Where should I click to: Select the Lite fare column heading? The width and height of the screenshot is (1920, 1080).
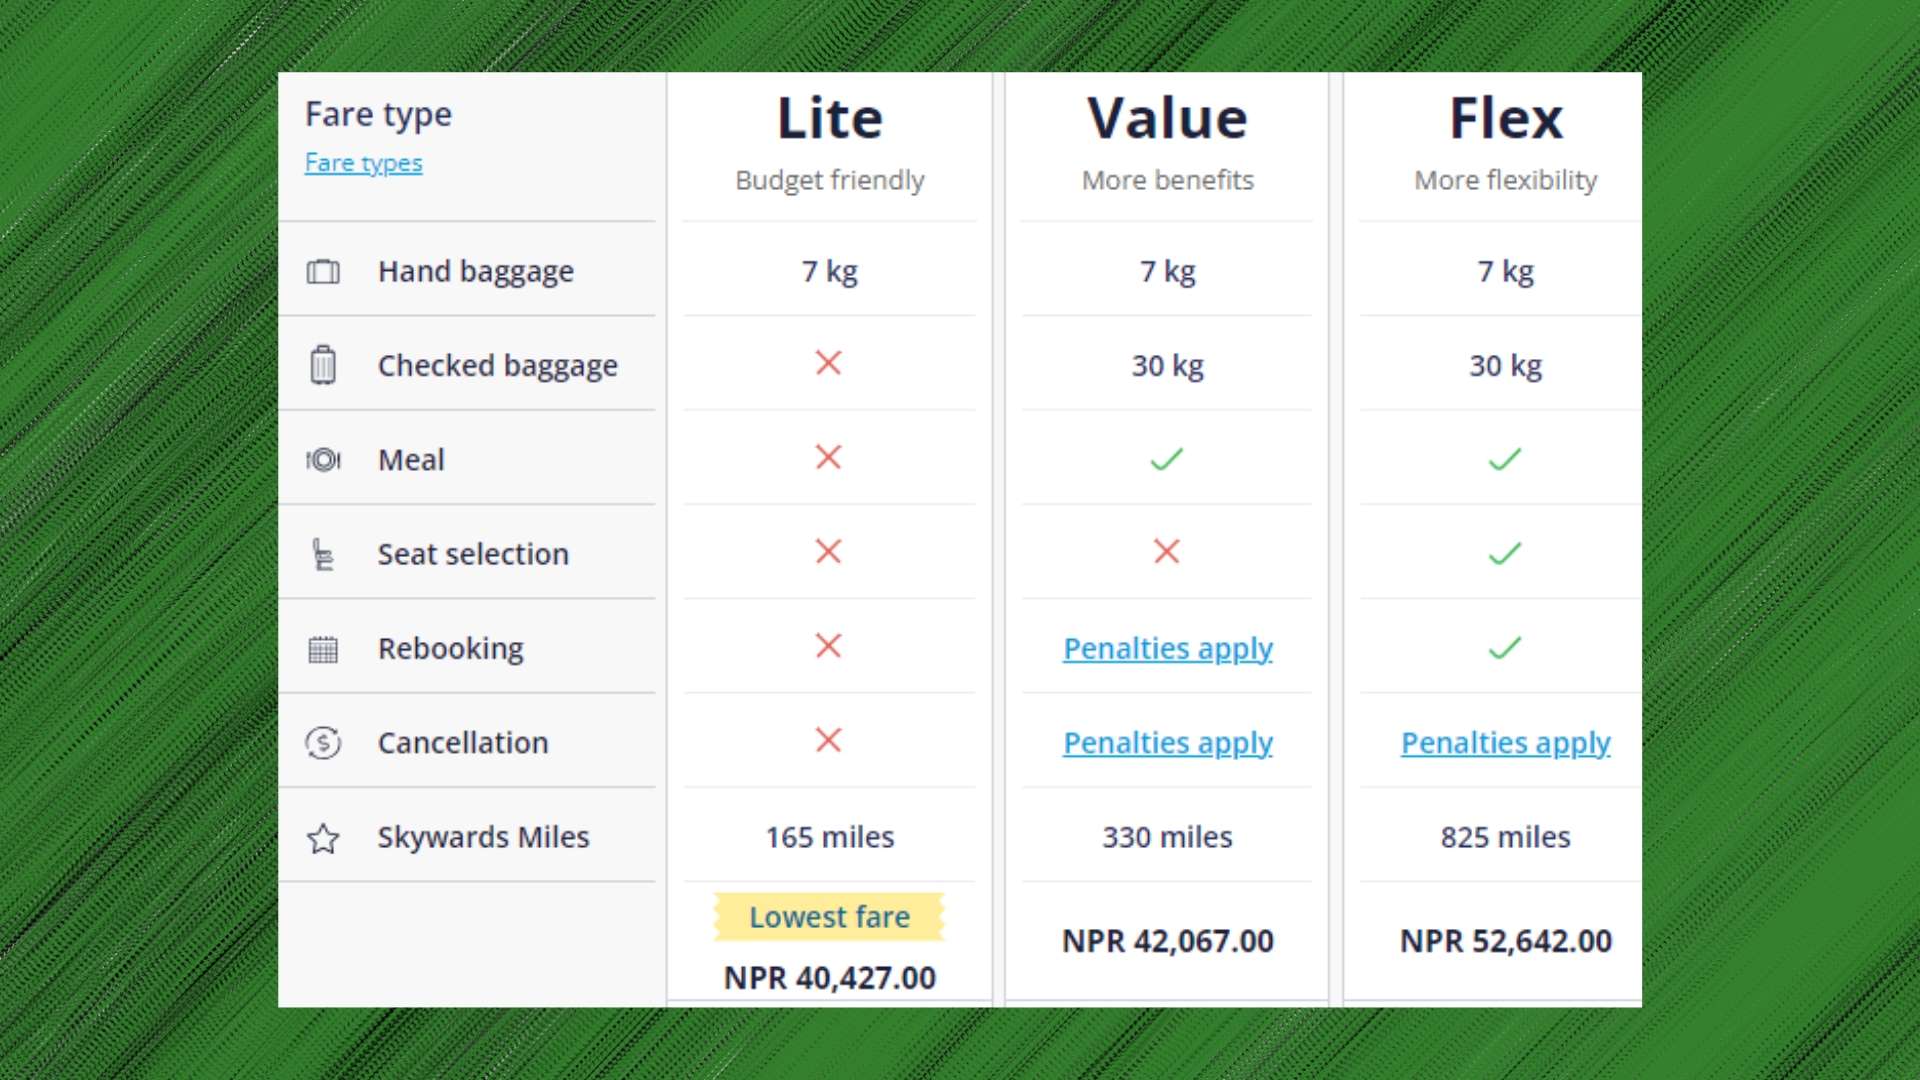point(829,119)
